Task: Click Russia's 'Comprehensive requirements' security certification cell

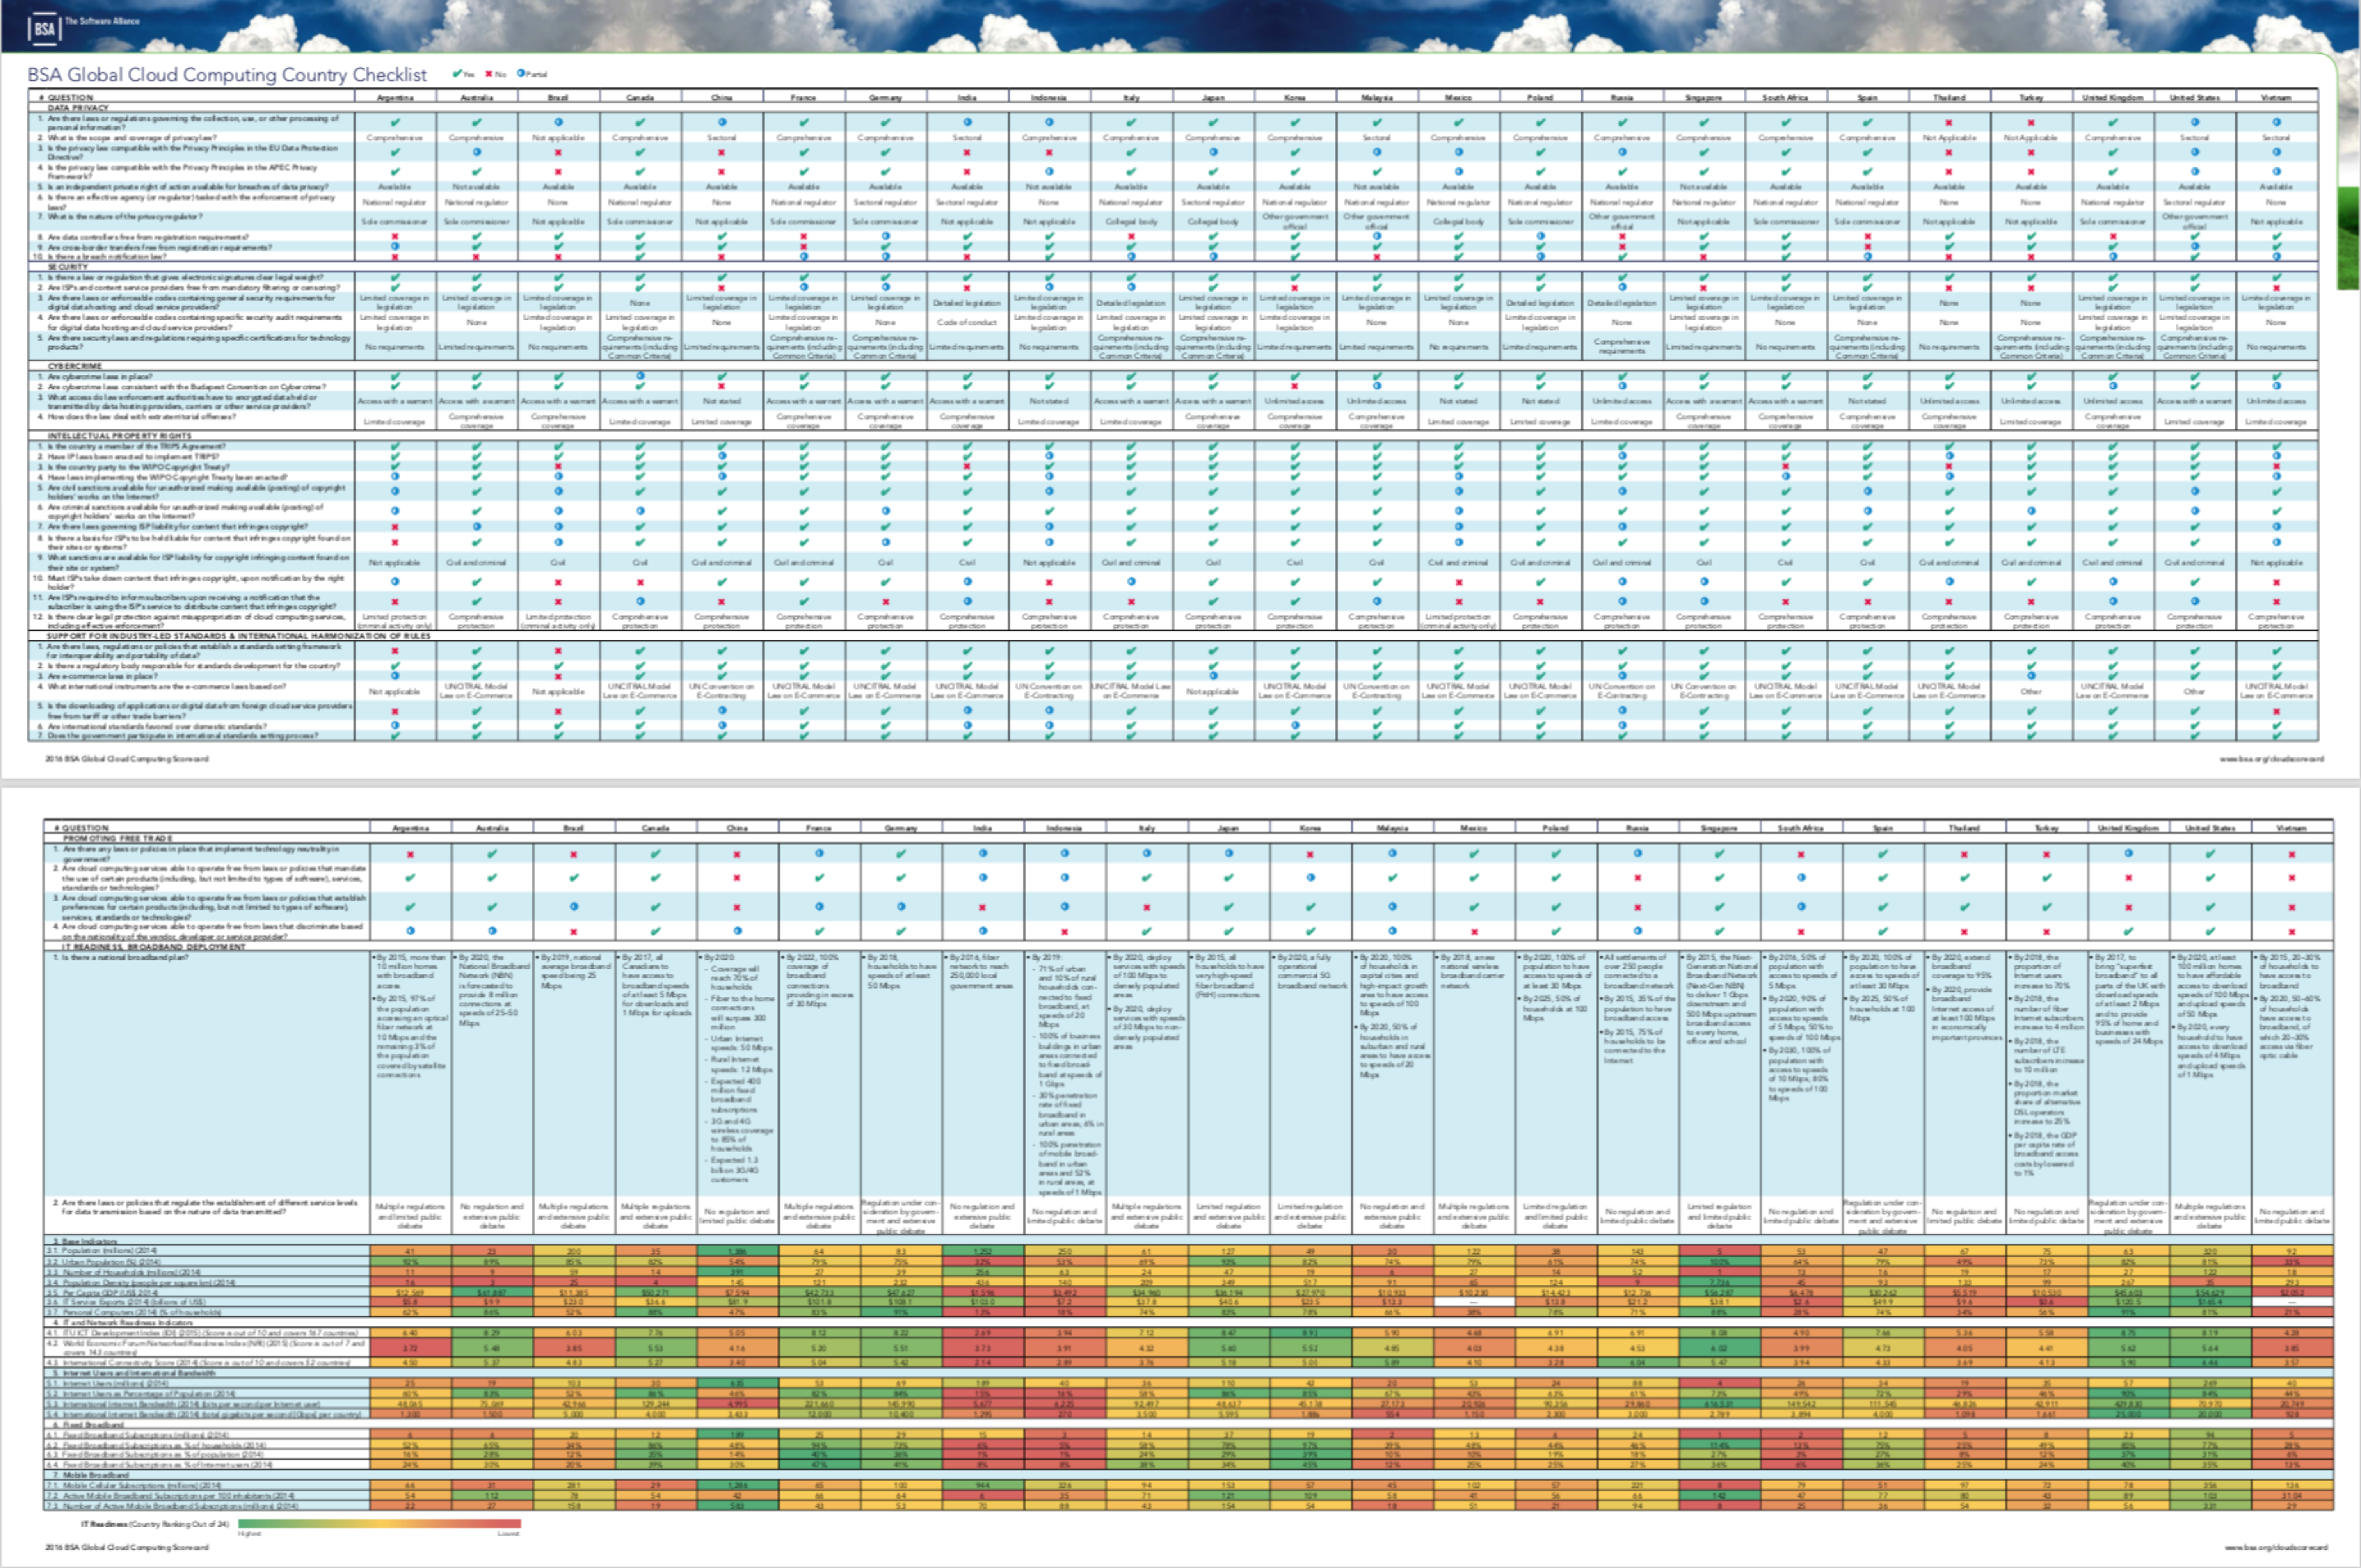Action: point(1622,346)
